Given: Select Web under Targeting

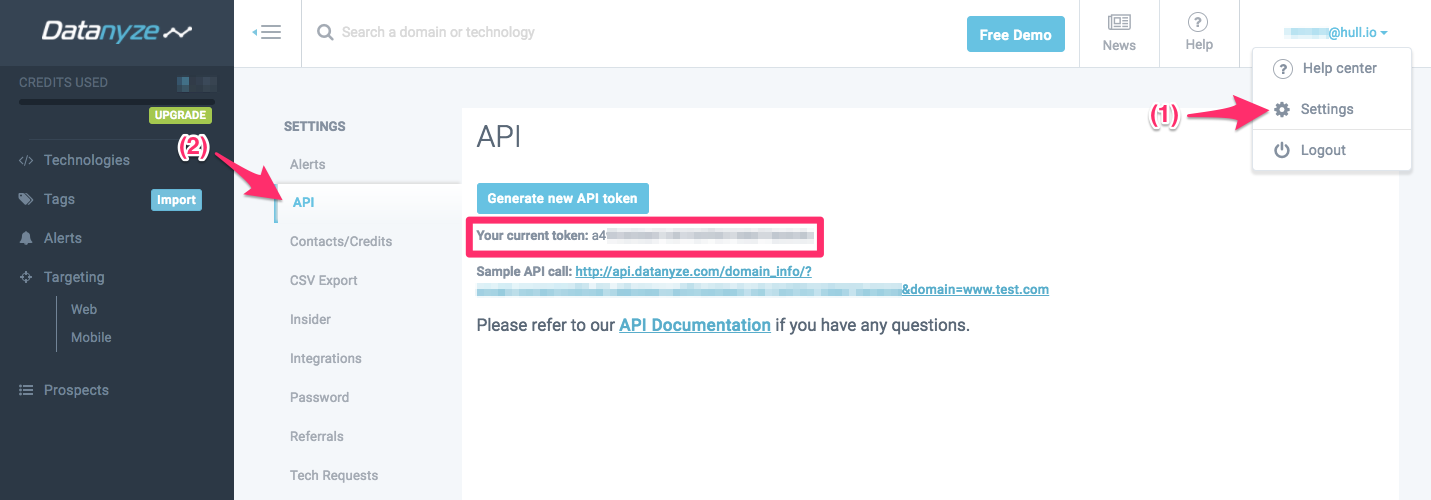Looking at the screenshot, I should [84, 309].
